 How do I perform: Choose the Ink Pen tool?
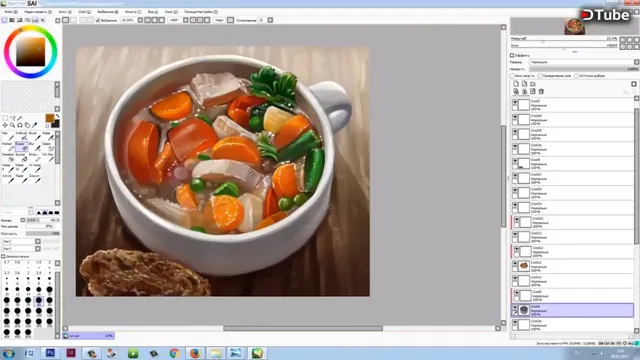(48, 157)
